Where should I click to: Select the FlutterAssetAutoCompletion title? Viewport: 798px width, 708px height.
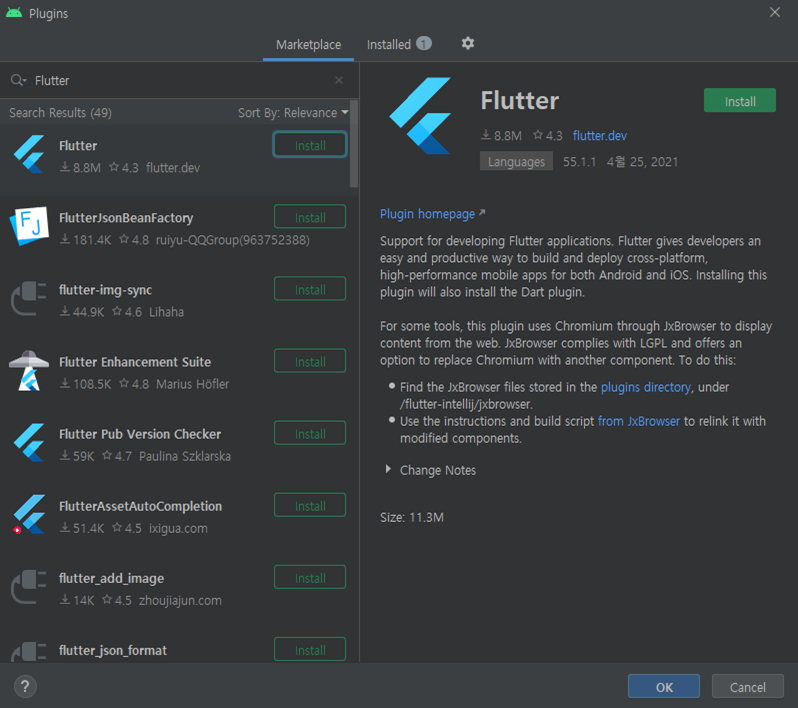click(x=140, y=506)
